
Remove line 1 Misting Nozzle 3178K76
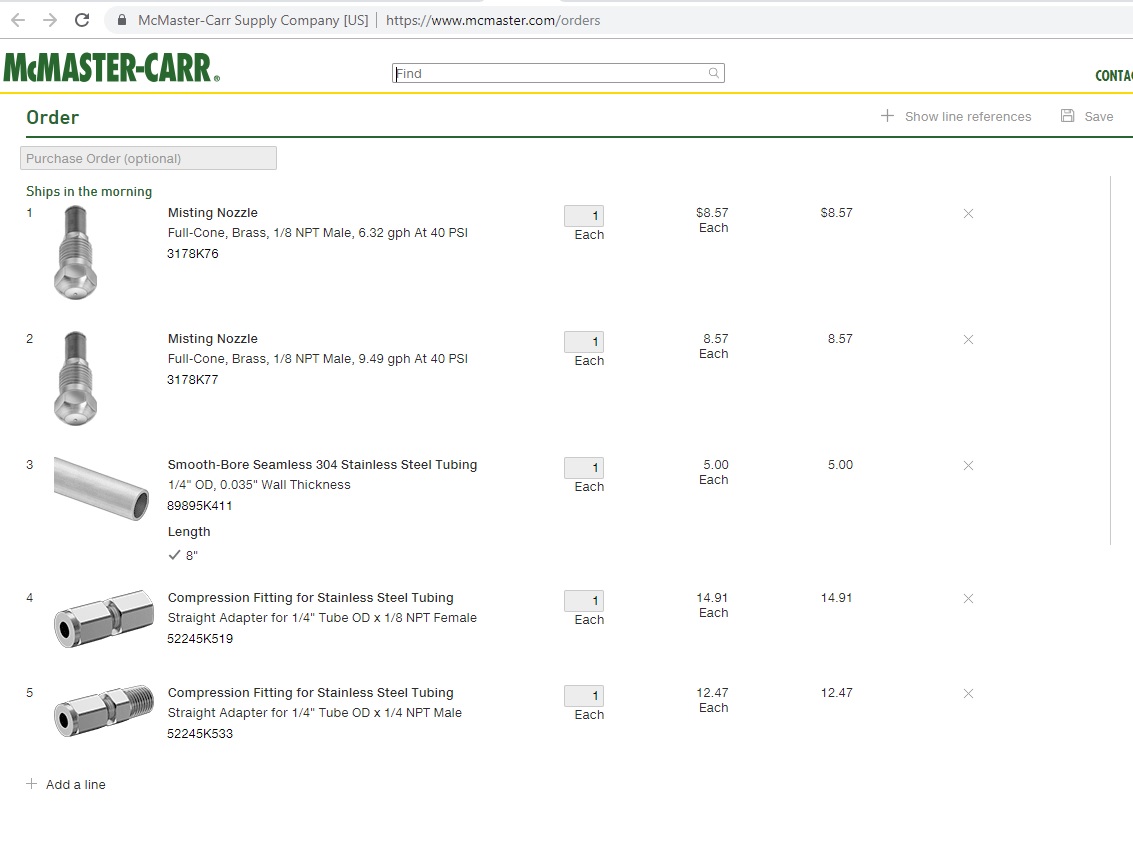(x=968, y=213)
